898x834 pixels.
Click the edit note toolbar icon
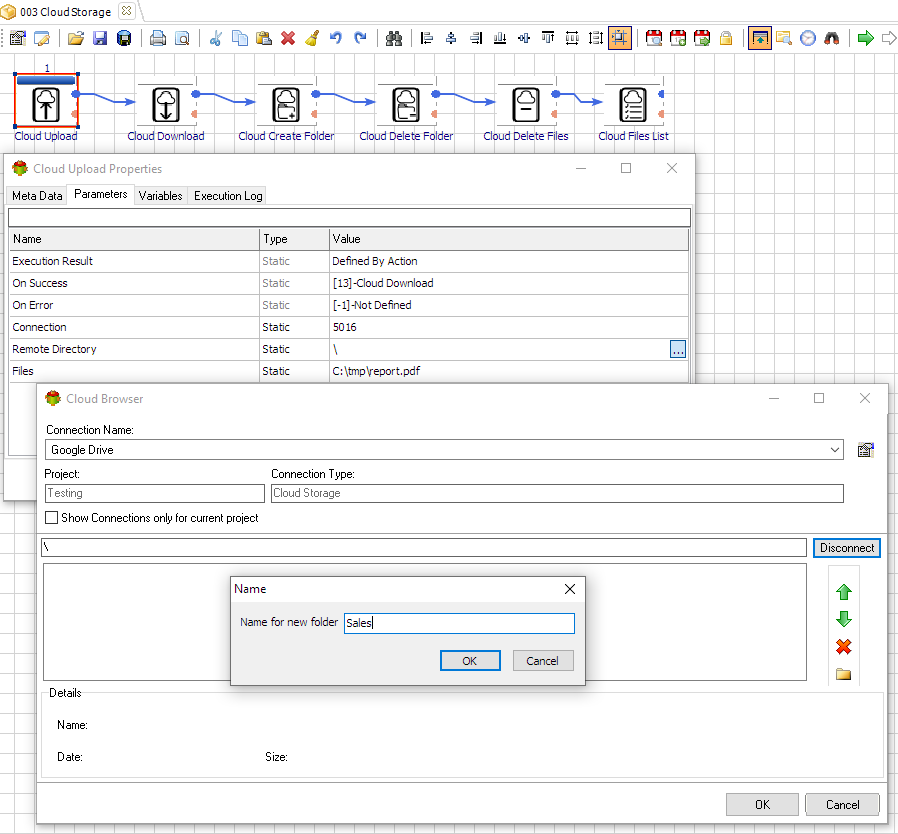[x=42, y=38]
